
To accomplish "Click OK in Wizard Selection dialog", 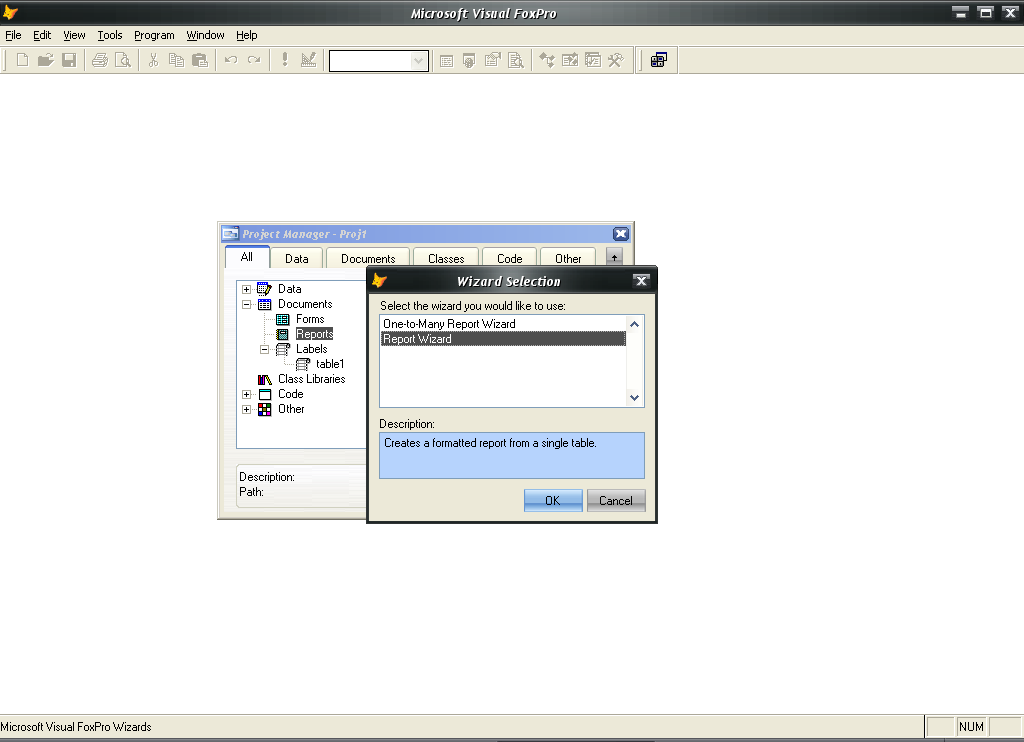I will click(x=552, y=500).
